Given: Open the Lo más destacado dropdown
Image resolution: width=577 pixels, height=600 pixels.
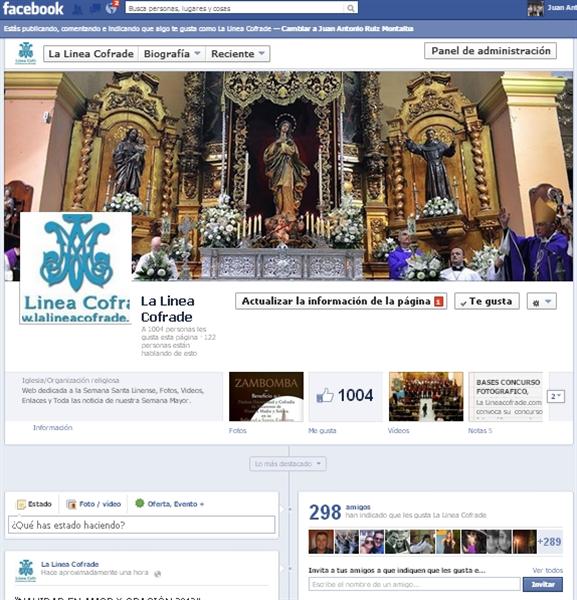Looking at the screenshot, I should 288,464.
